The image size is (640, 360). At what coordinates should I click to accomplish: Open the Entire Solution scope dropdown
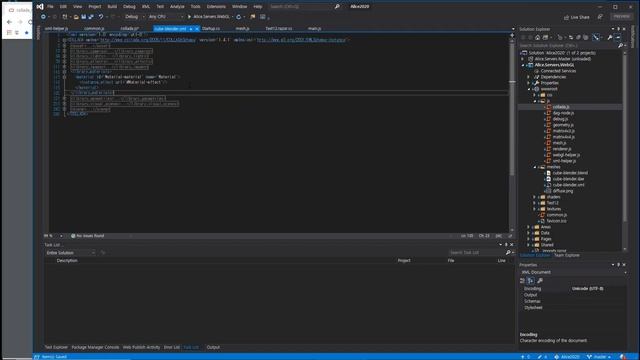[70, 253]
